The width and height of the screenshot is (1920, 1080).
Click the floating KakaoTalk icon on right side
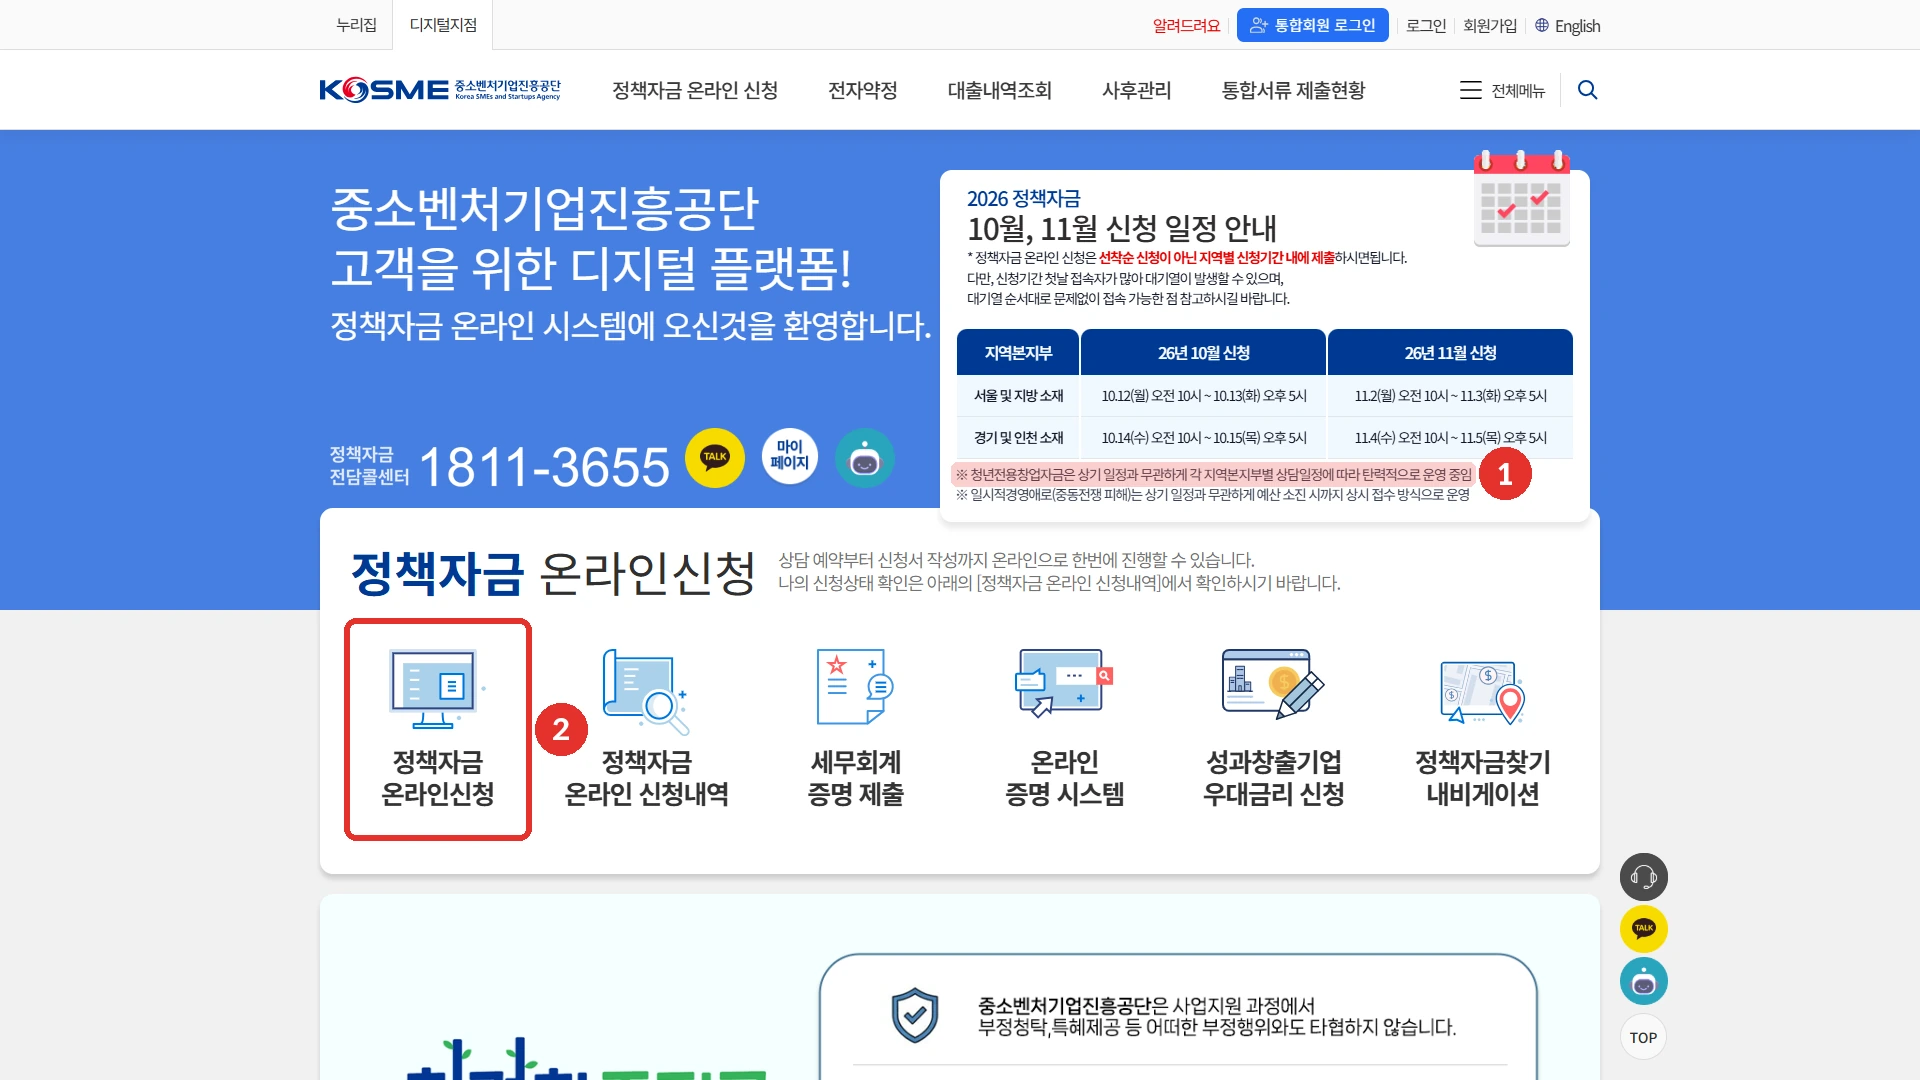1644,929
